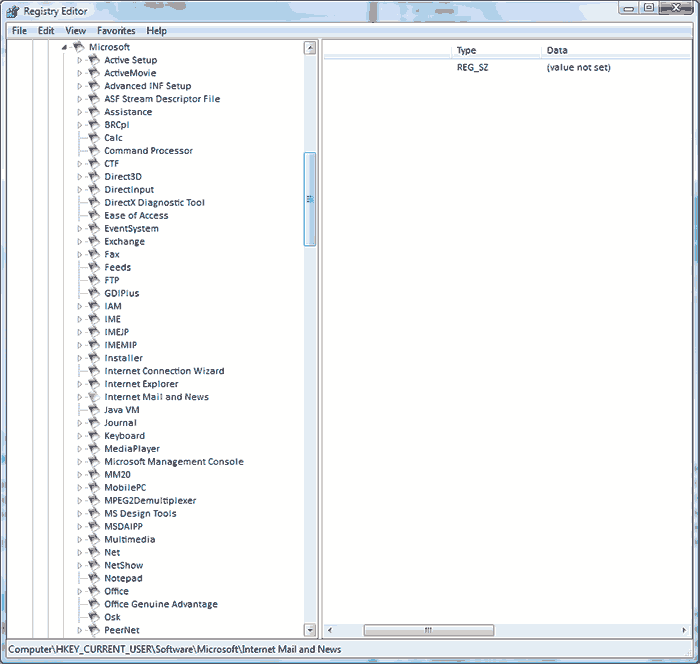Select the IMEMIP key
The width and height of the screenshot is (700, 664).
(x=121, y=345)
